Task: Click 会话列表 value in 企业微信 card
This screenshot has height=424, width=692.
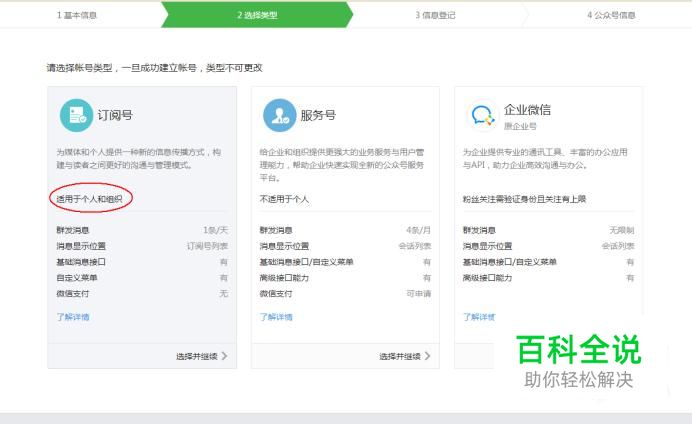Action: (x=618, y=246)
